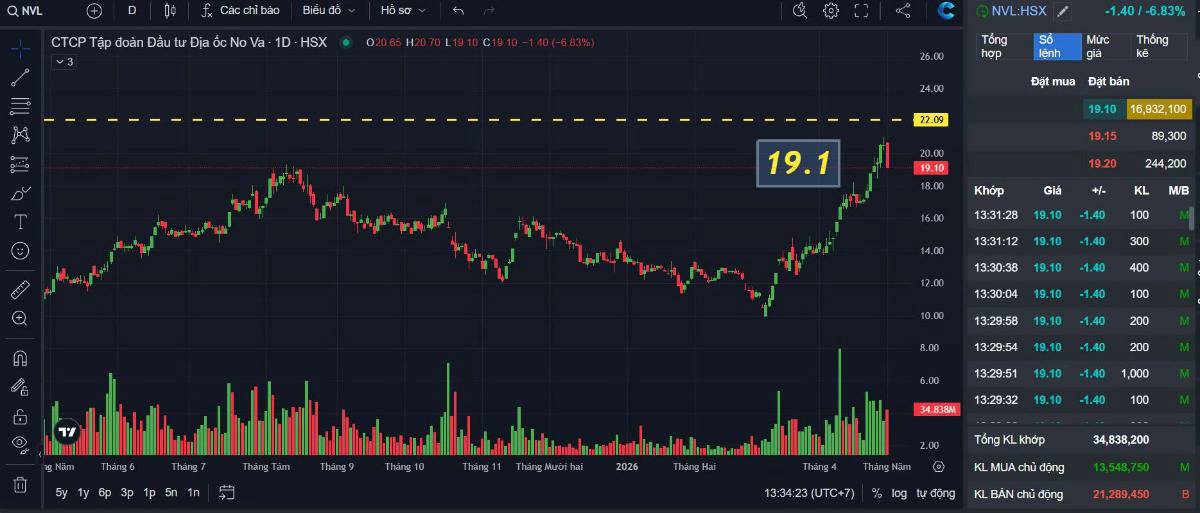
Task: Click the quick search icon in top bar
Action: [x=799, y=11]
